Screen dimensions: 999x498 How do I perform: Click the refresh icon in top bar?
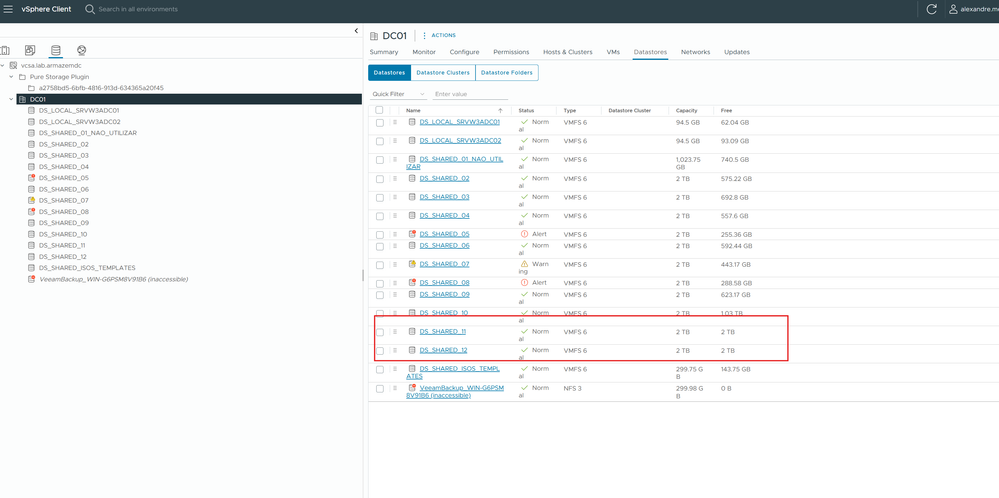(x=931, y=9)
